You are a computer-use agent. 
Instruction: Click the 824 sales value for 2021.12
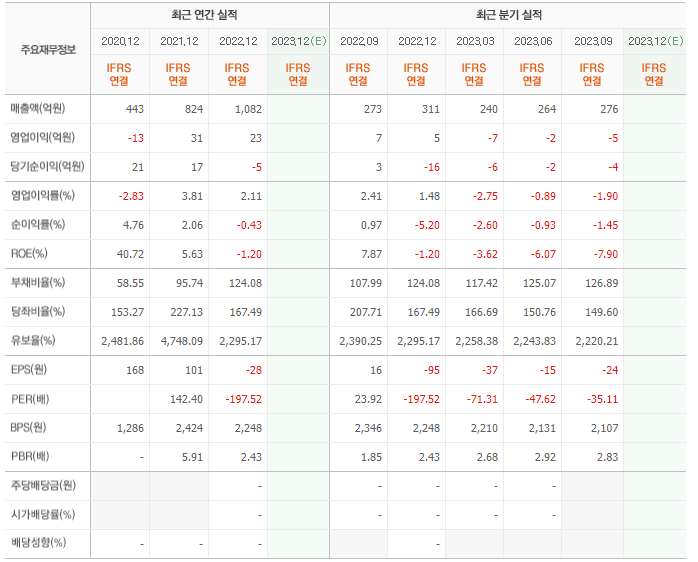coord(194,110)
